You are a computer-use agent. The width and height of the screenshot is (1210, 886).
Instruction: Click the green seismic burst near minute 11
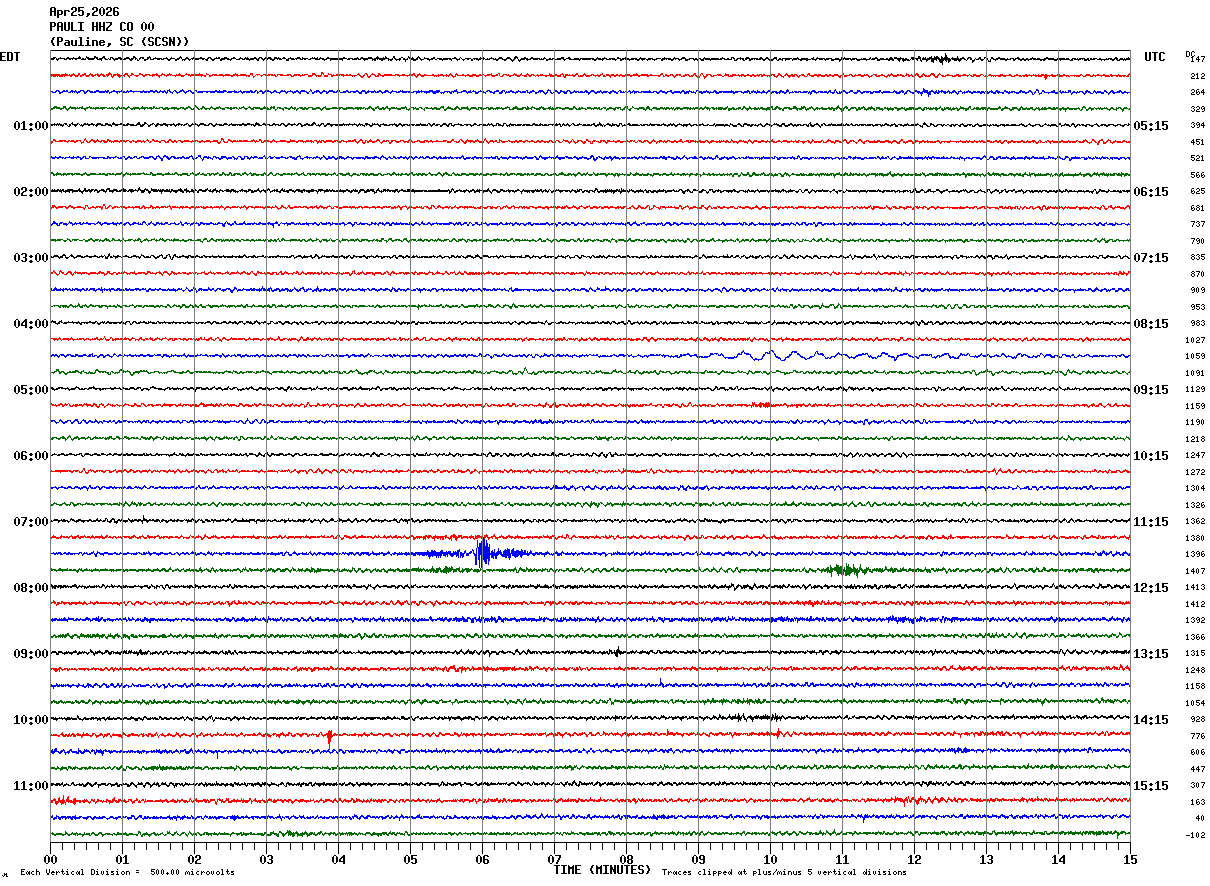[x=846, y=570]
